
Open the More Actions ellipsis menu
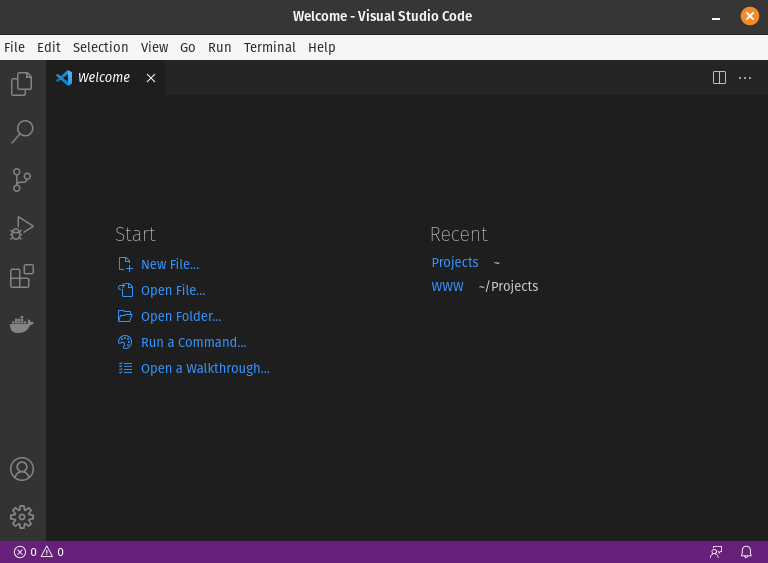(x=745, y=78)
